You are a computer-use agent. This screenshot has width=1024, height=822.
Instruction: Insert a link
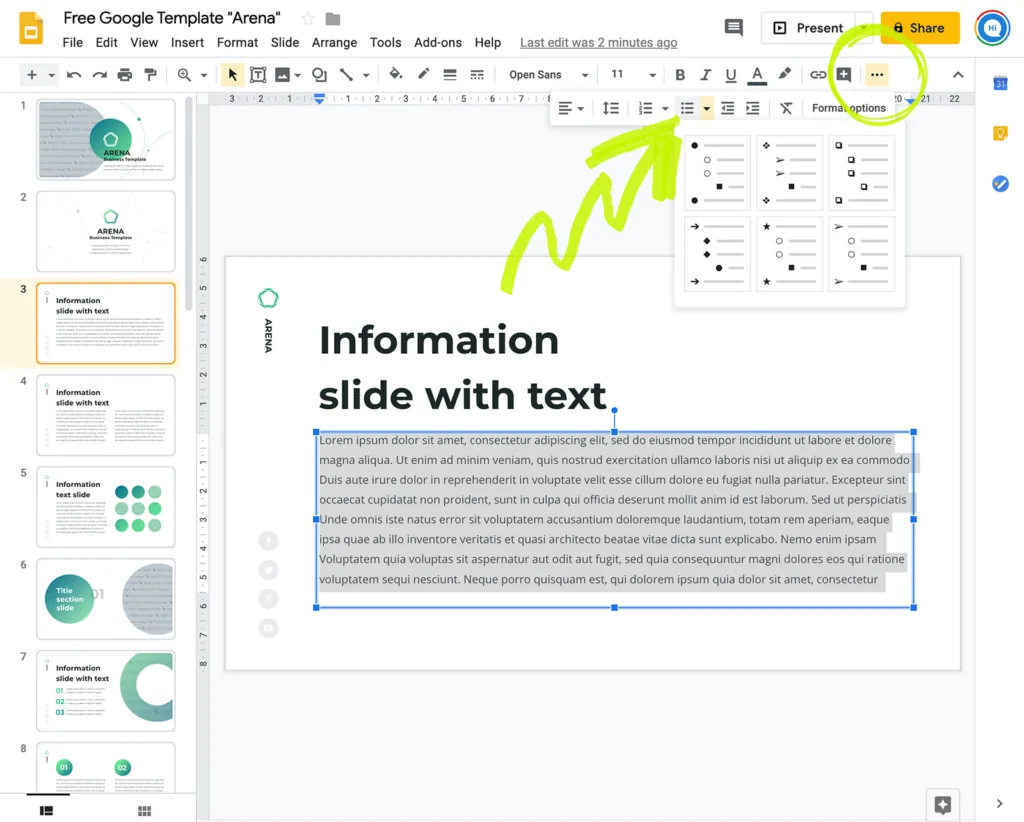point(818,75)
